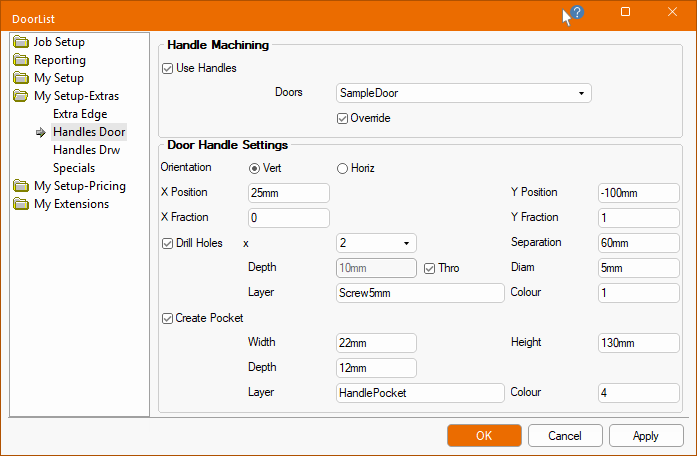This screenshot has height=456, width=697.
Task: Click the X Position input field
Action: (288, 193)
